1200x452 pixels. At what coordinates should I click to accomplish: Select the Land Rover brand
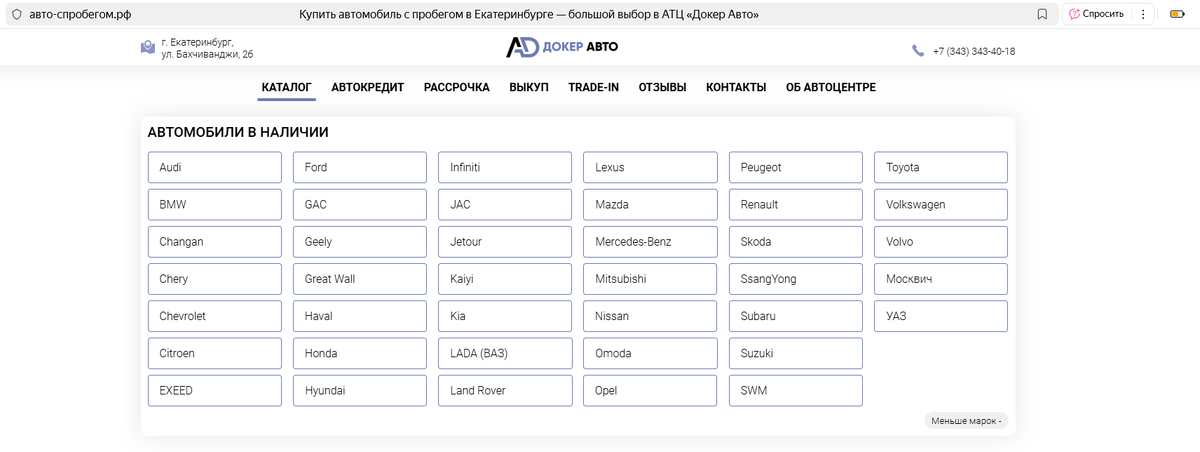tap(505, 390)
